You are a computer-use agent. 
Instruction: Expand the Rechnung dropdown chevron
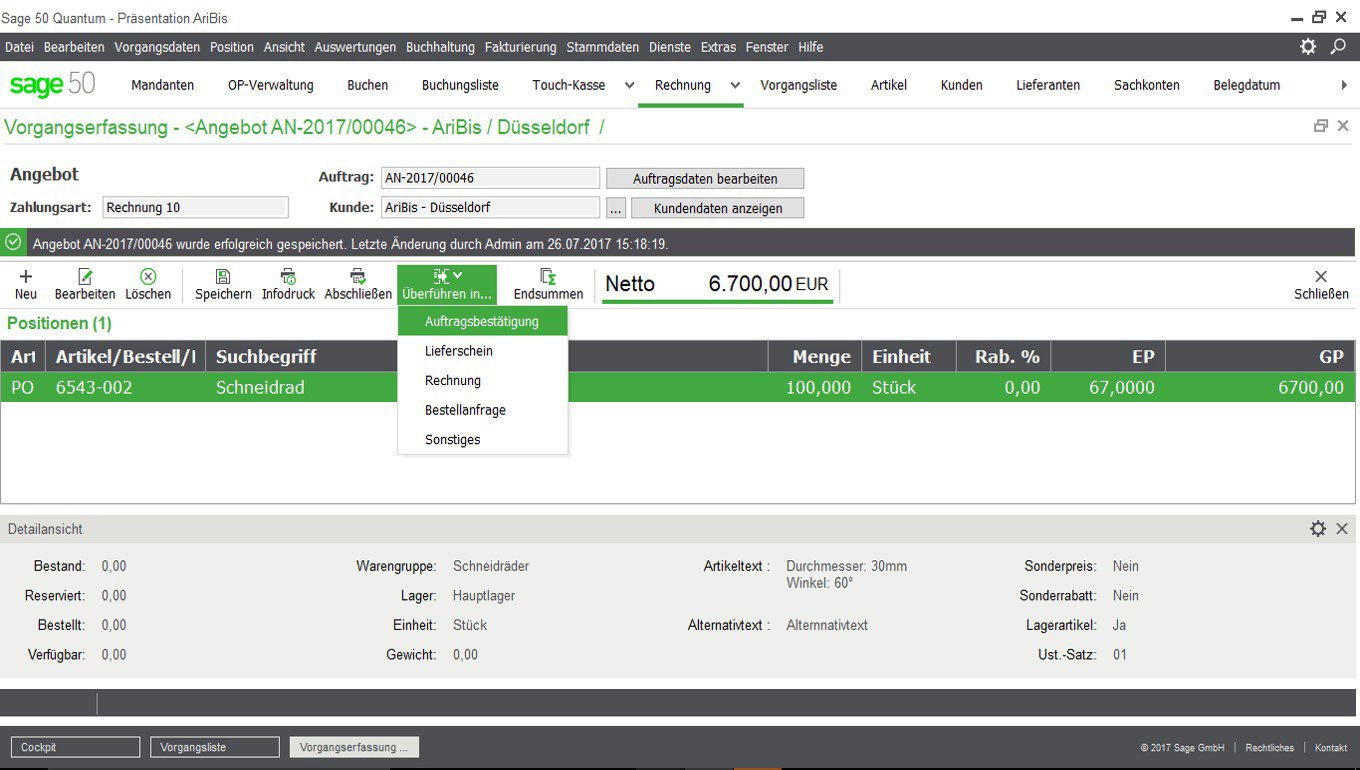[735, 85]
